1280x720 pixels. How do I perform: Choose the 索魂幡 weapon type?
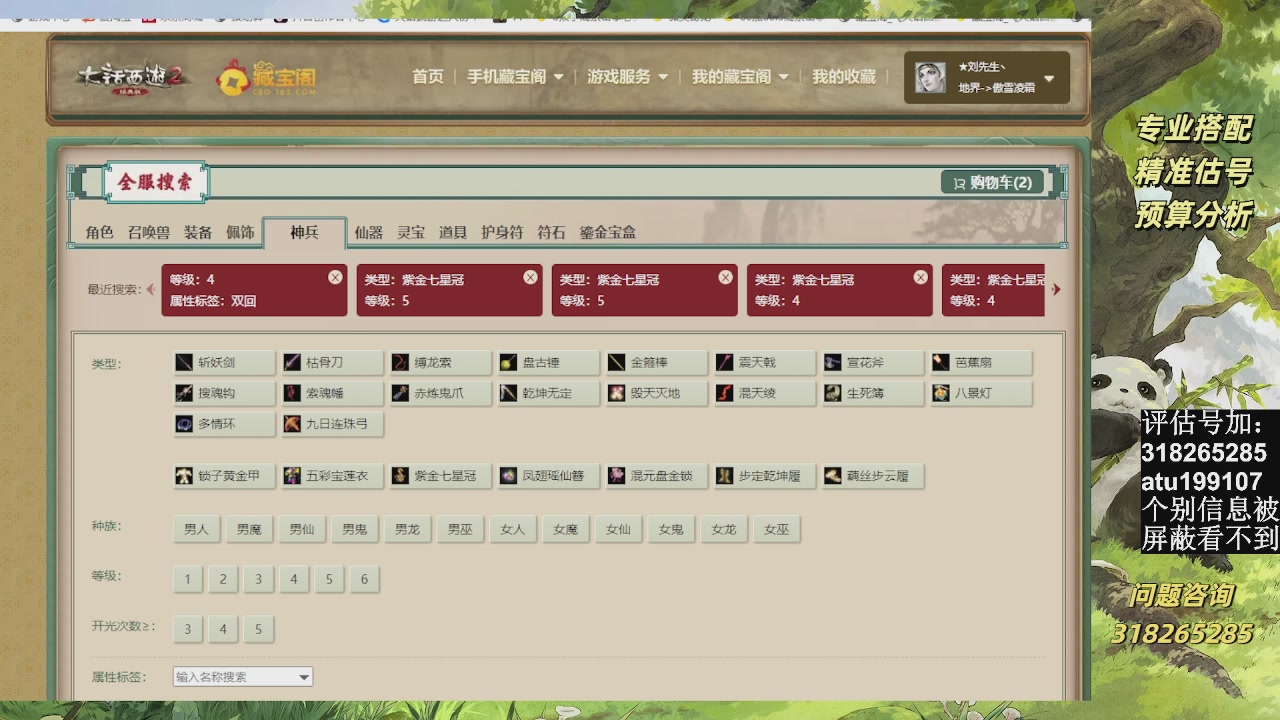pyautogui.click(x=332, y=393)
